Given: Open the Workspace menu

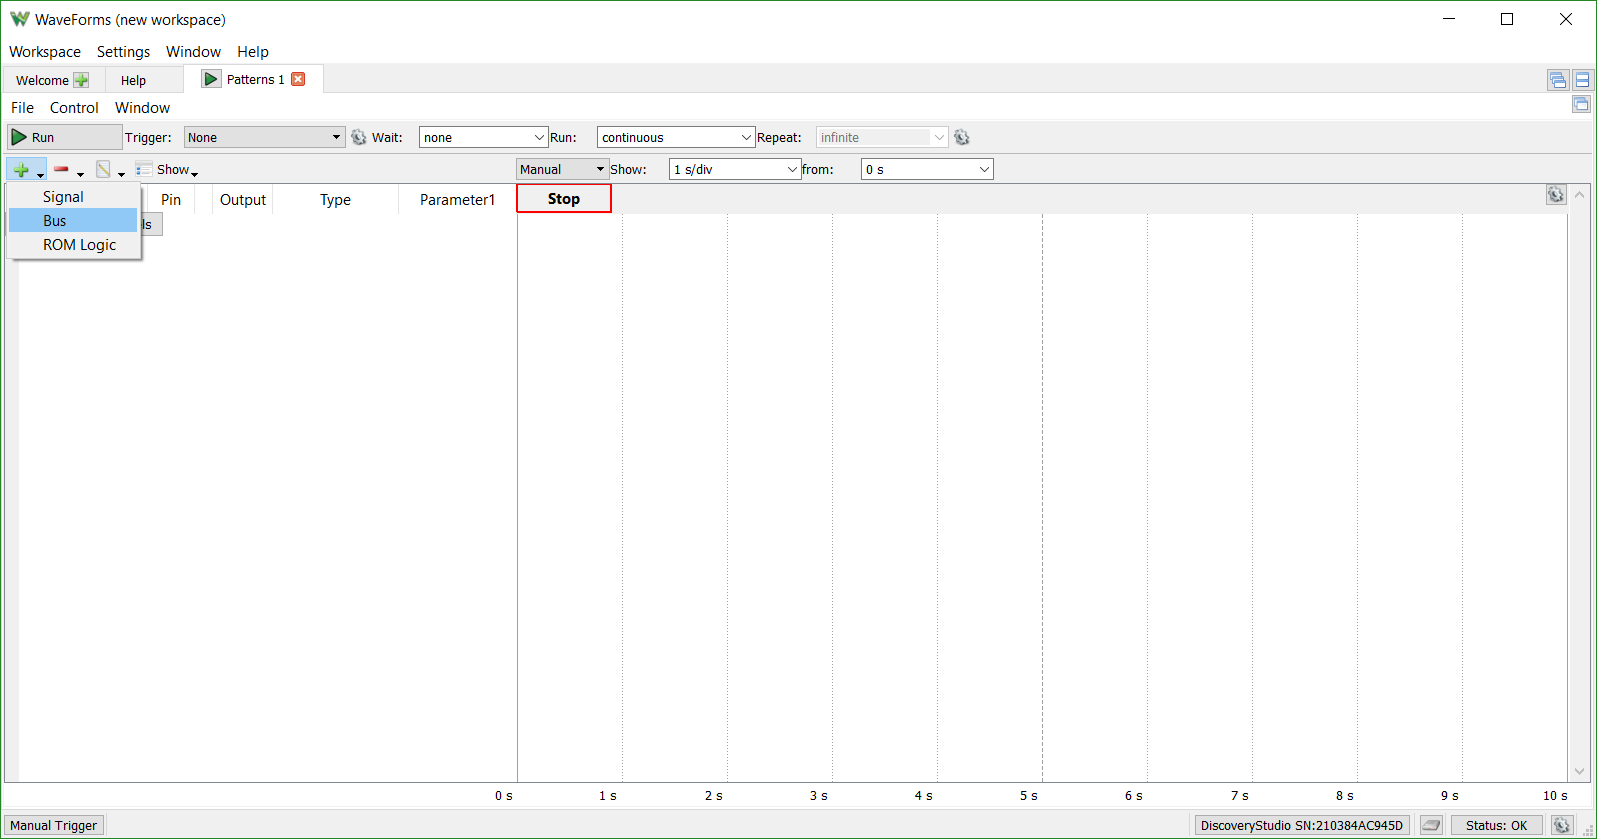Looking at the screenshot, I should [x=45, y=52].
